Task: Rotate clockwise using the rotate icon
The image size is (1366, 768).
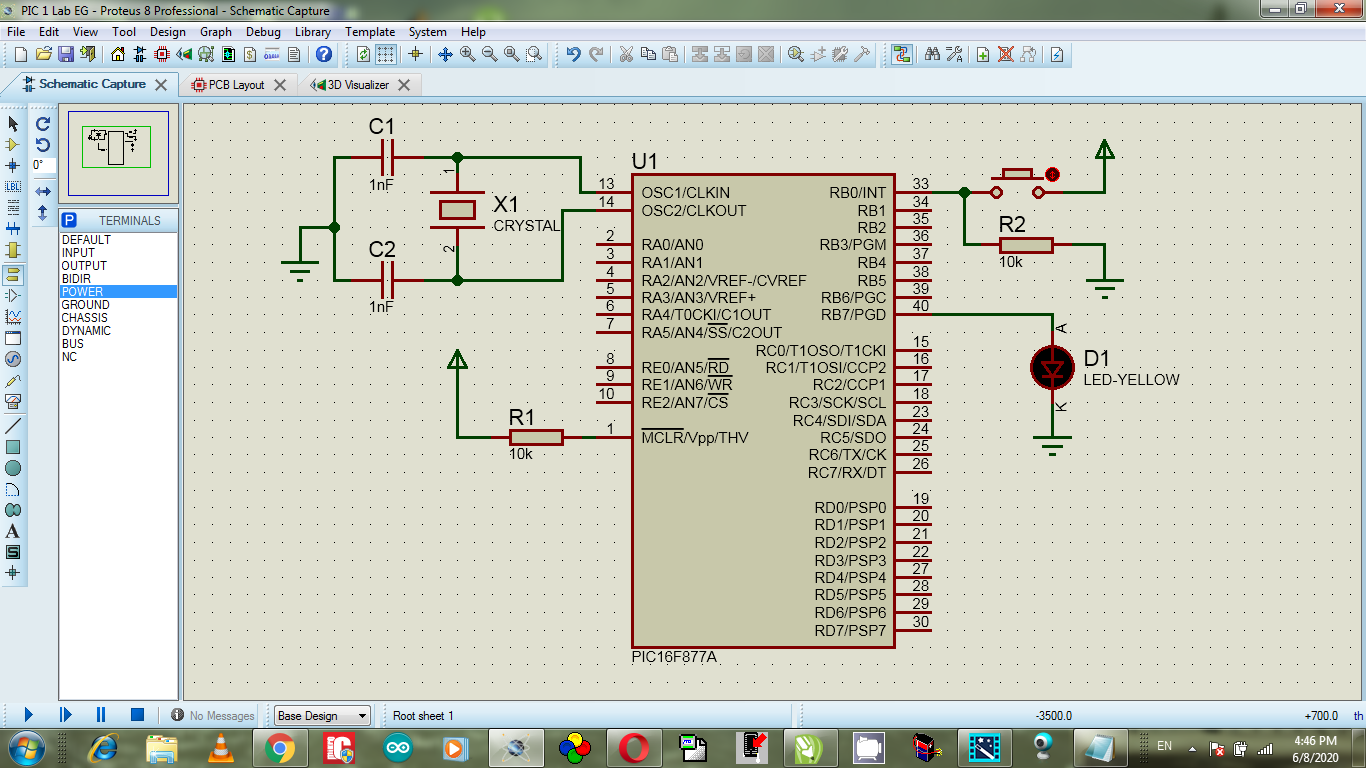Action: 43,123
